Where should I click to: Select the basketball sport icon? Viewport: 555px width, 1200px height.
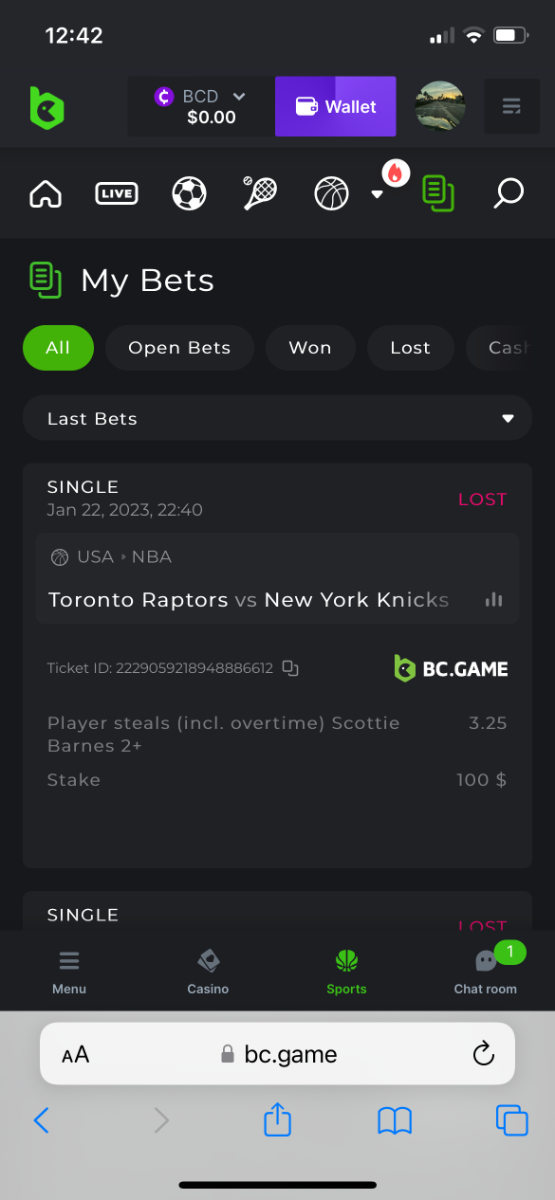(332, 194)
